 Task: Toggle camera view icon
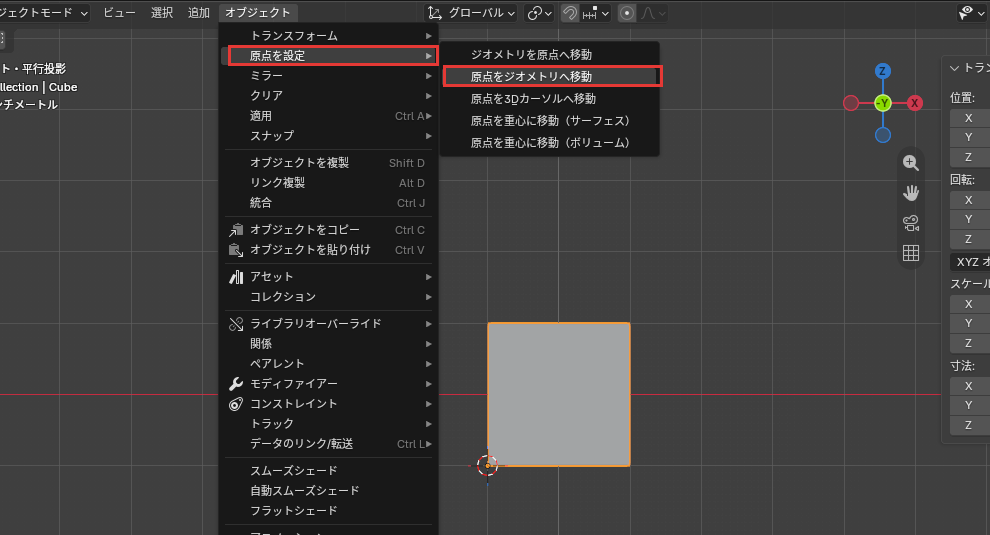[910, 223]
